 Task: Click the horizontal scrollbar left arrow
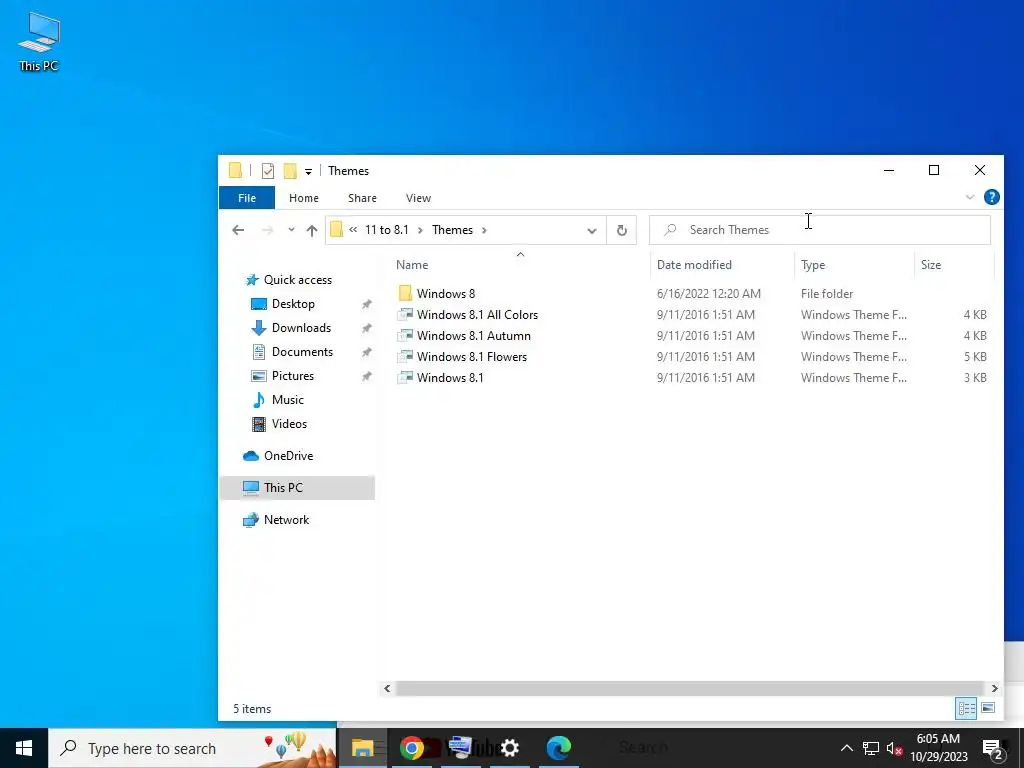point(387,688)
